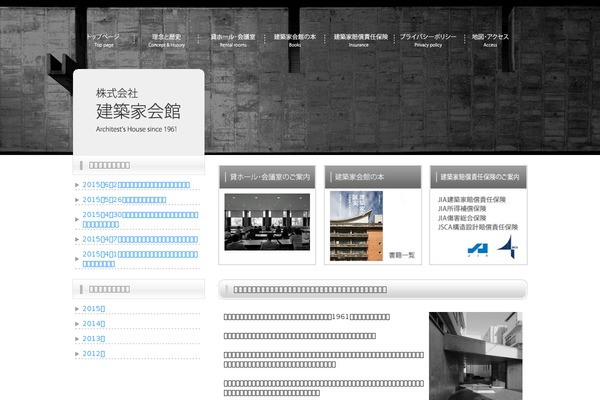
Task: Select the JIA建築家賠償責任保険 text line
Action: coord(472,199)
